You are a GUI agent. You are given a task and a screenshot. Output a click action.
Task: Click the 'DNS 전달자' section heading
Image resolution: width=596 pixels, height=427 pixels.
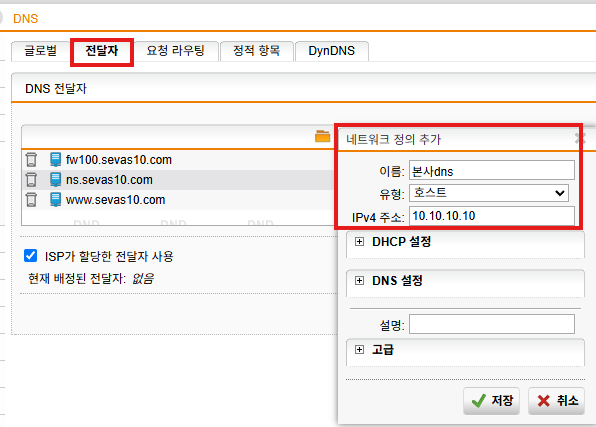click(56, 89)
